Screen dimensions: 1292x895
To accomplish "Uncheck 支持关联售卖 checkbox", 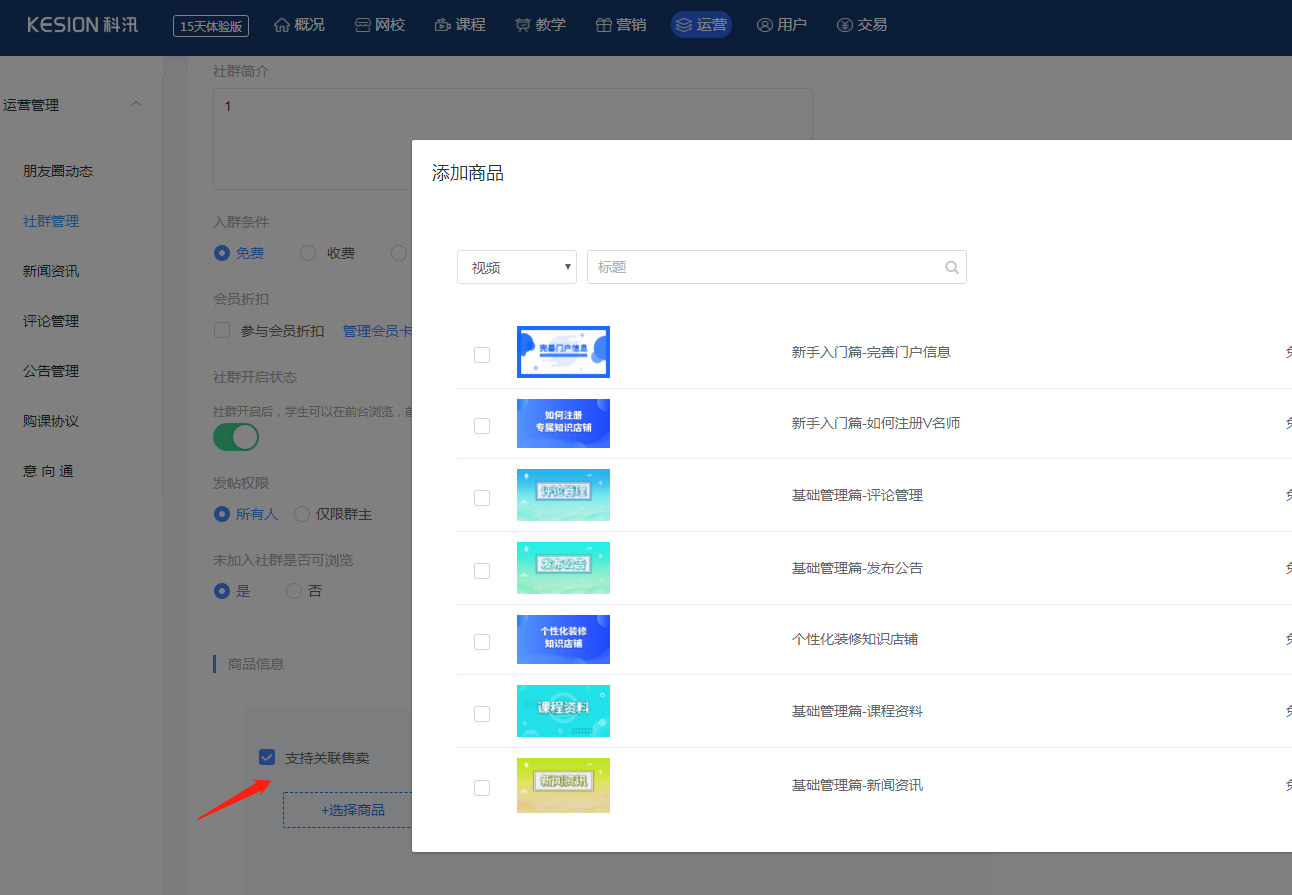I will 267,757.
